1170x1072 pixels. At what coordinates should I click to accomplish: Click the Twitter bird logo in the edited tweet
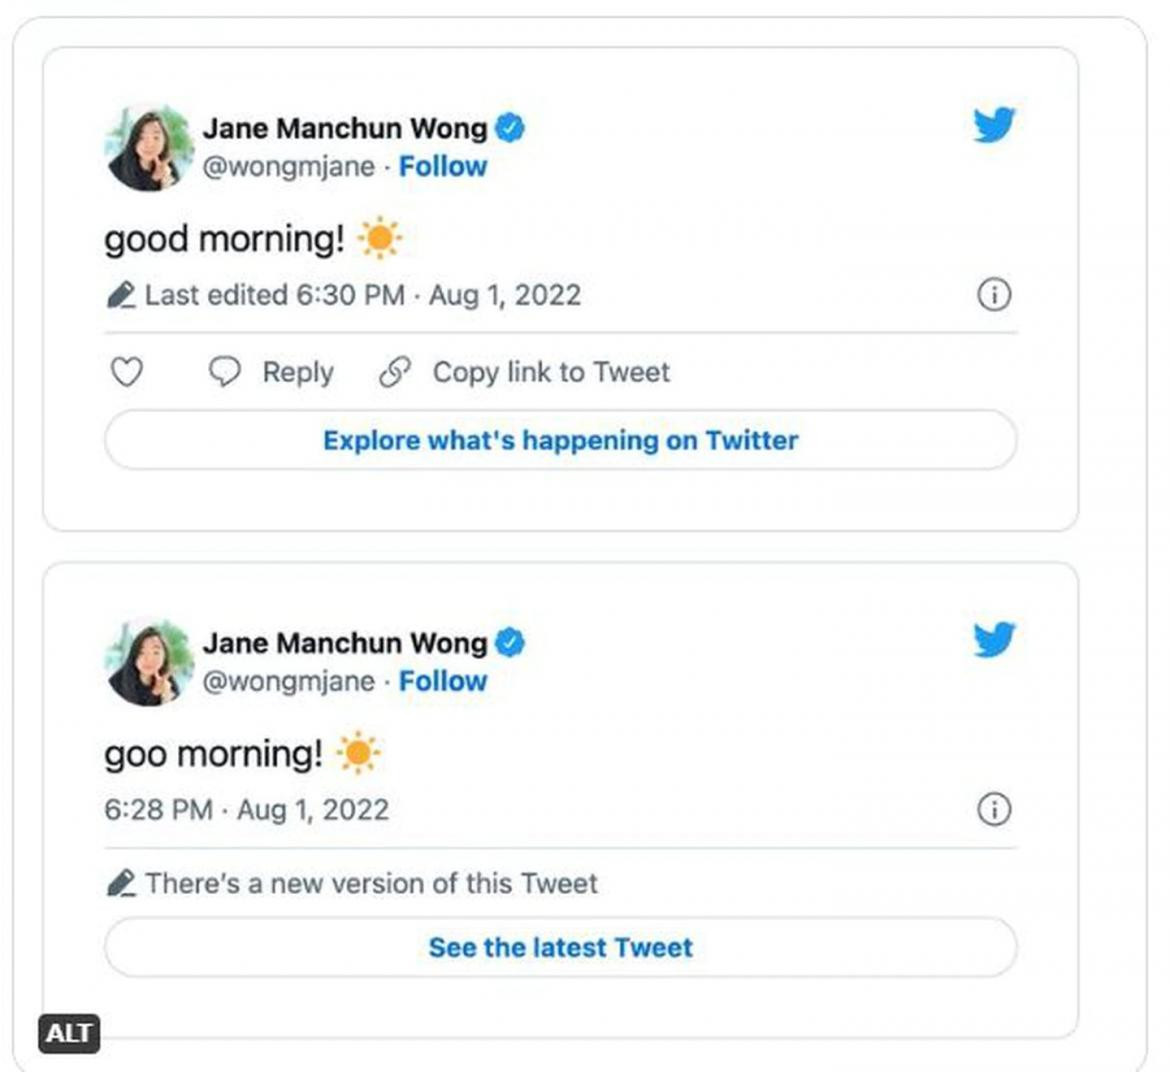[x=994, y=125]
